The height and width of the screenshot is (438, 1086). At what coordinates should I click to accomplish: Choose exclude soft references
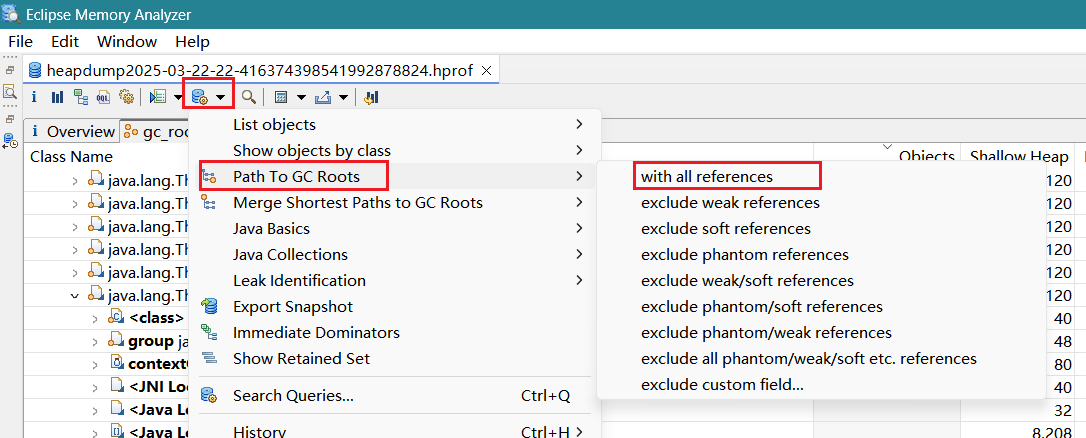(x=821, y=229)
